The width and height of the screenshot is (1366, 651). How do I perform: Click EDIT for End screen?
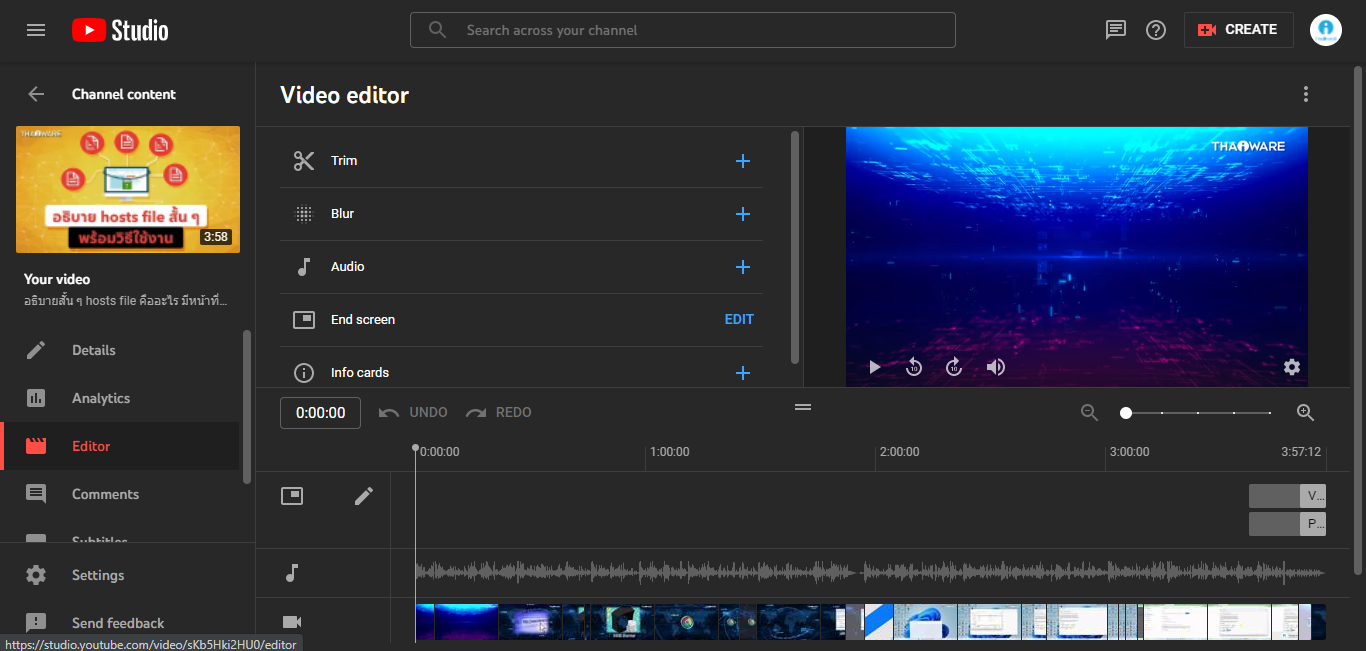click(x=739, y=320)
